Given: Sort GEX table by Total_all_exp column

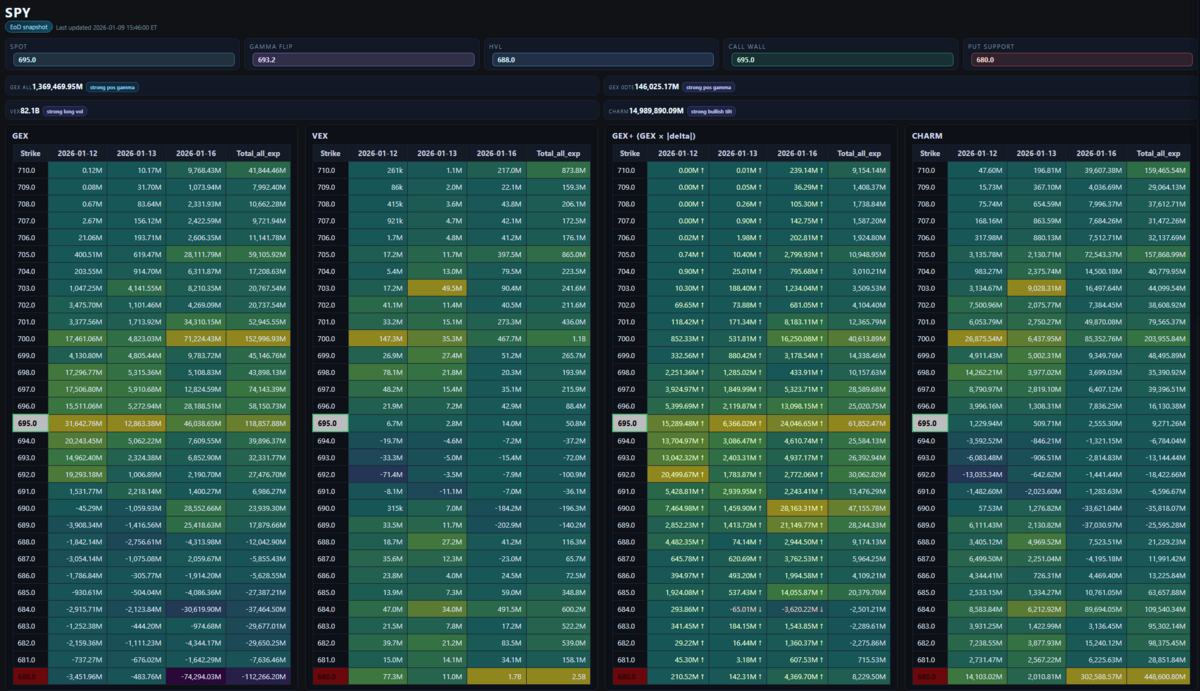Looking at the screenshot, I should (259, 153).
